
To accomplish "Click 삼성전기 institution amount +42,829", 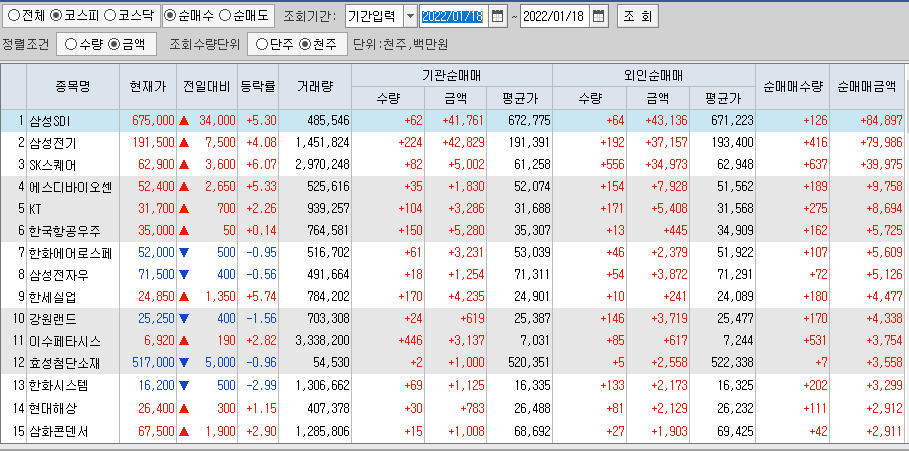I will [x=463, y=143].
